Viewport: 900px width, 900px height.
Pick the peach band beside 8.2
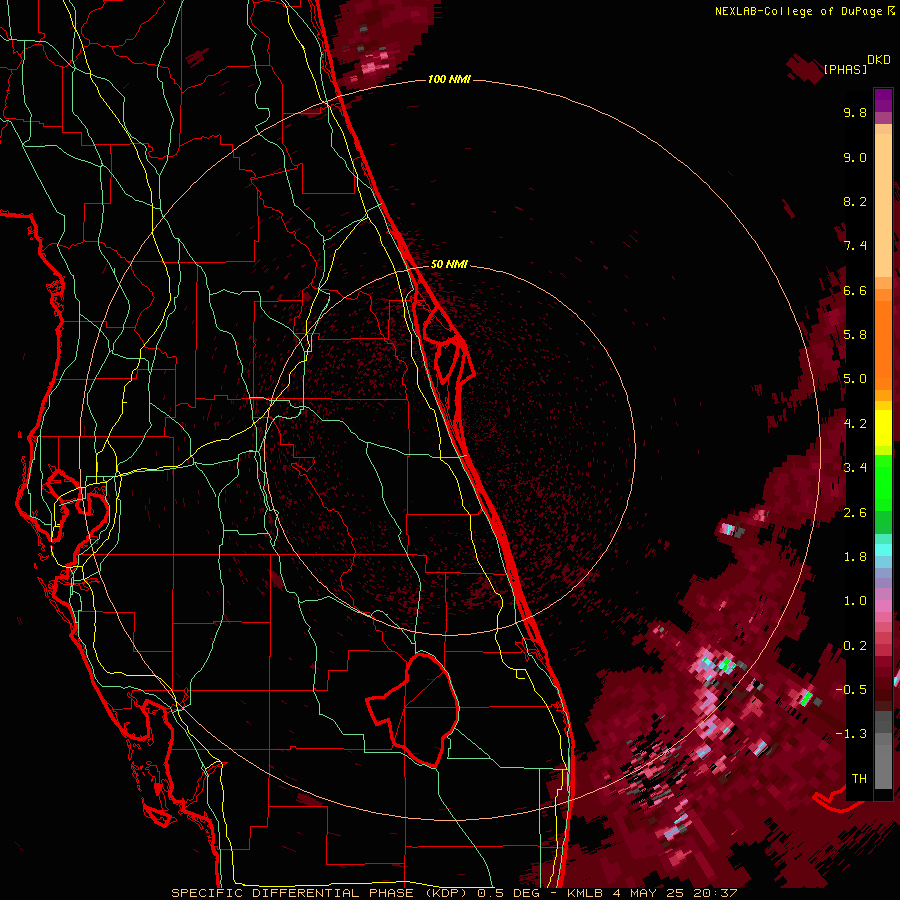883,205
